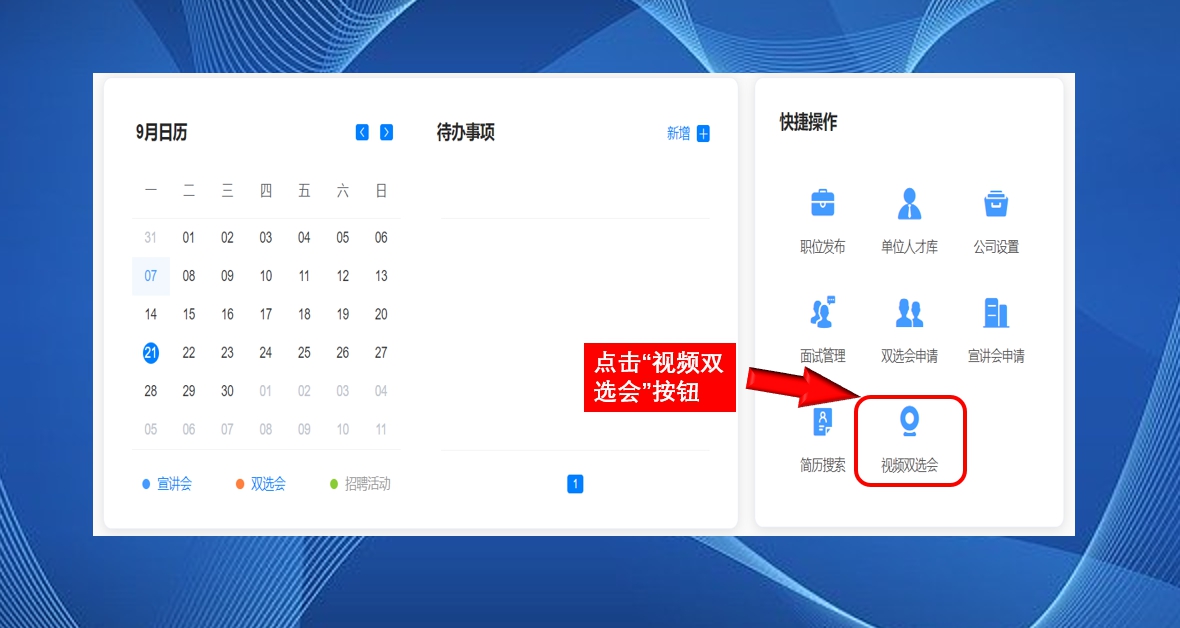Open the 职位发布 briefcase icon

823,203
